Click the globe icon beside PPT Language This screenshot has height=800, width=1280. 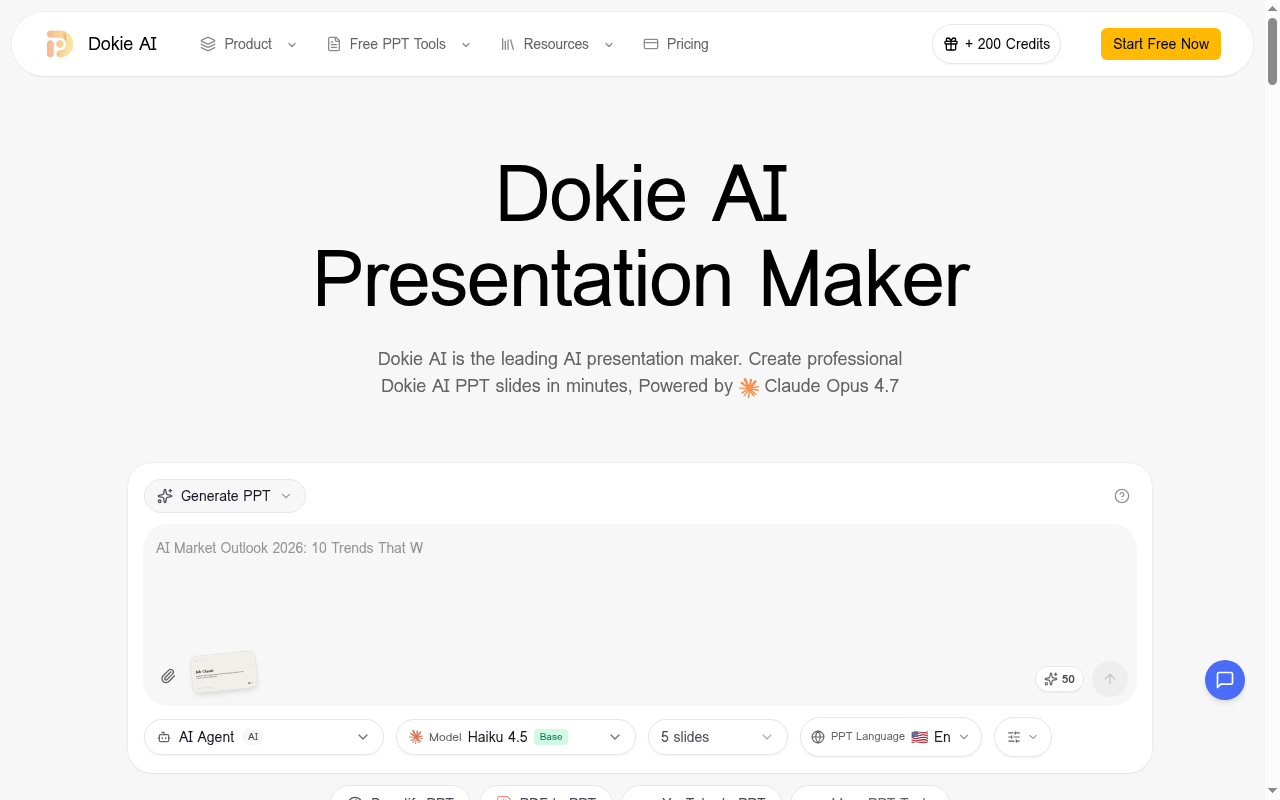818,737
